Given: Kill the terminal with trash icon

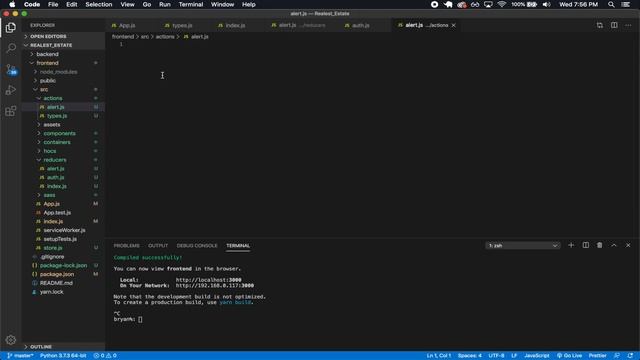Looking at the screenshot, I should pos(600,245).
